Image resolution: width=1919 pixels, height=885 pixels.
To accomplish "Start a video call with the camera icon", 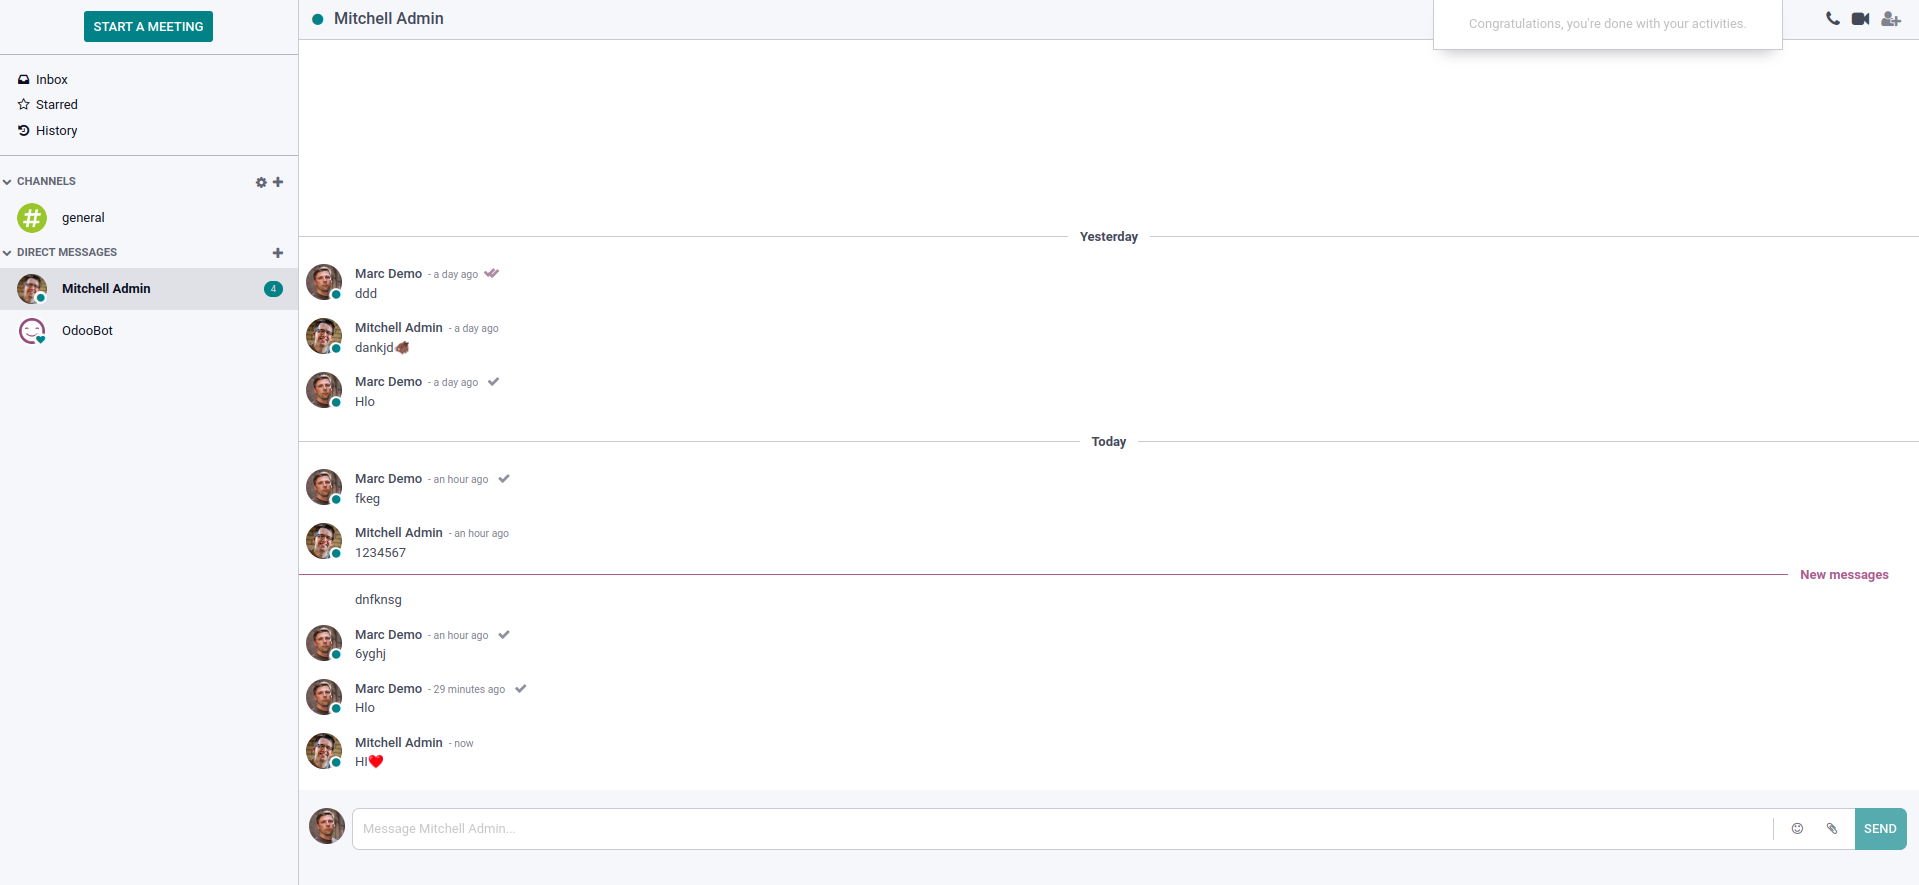I will [1860, 19].
